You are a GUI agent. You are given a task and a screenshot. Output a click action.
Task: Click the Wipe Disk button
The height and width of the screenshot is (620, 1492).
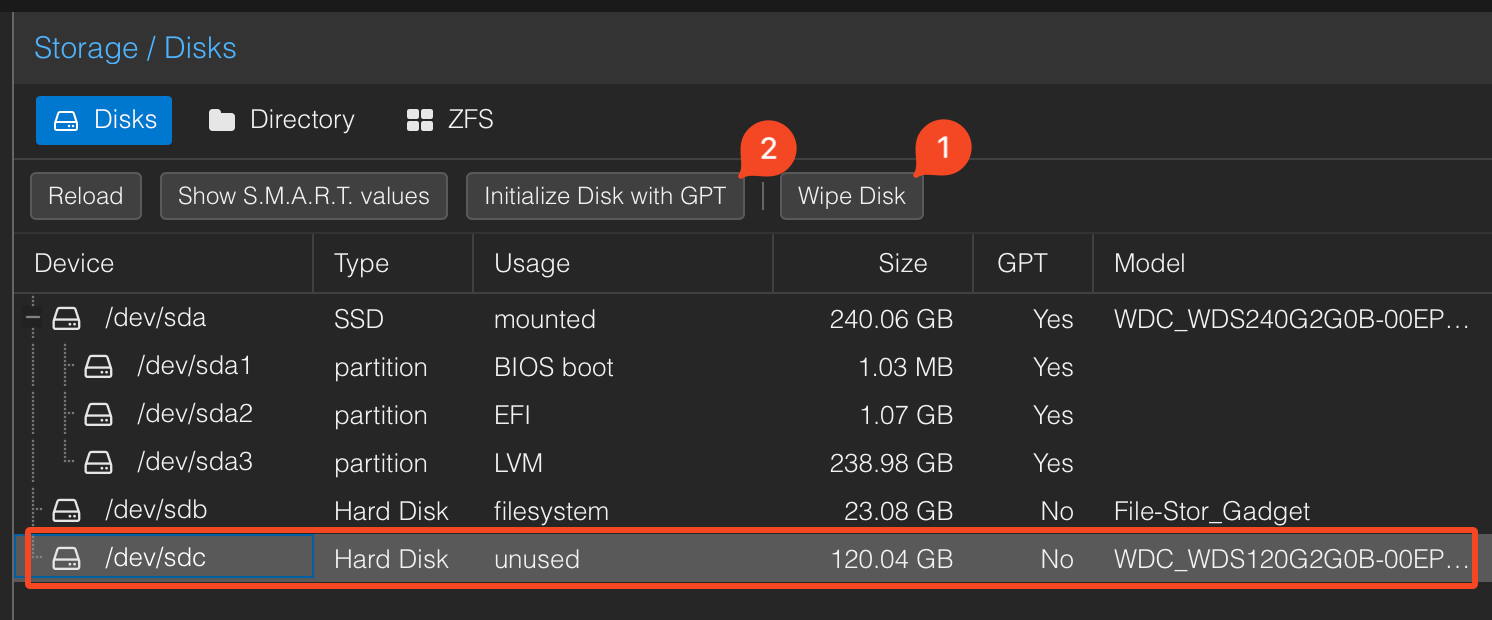852,196
